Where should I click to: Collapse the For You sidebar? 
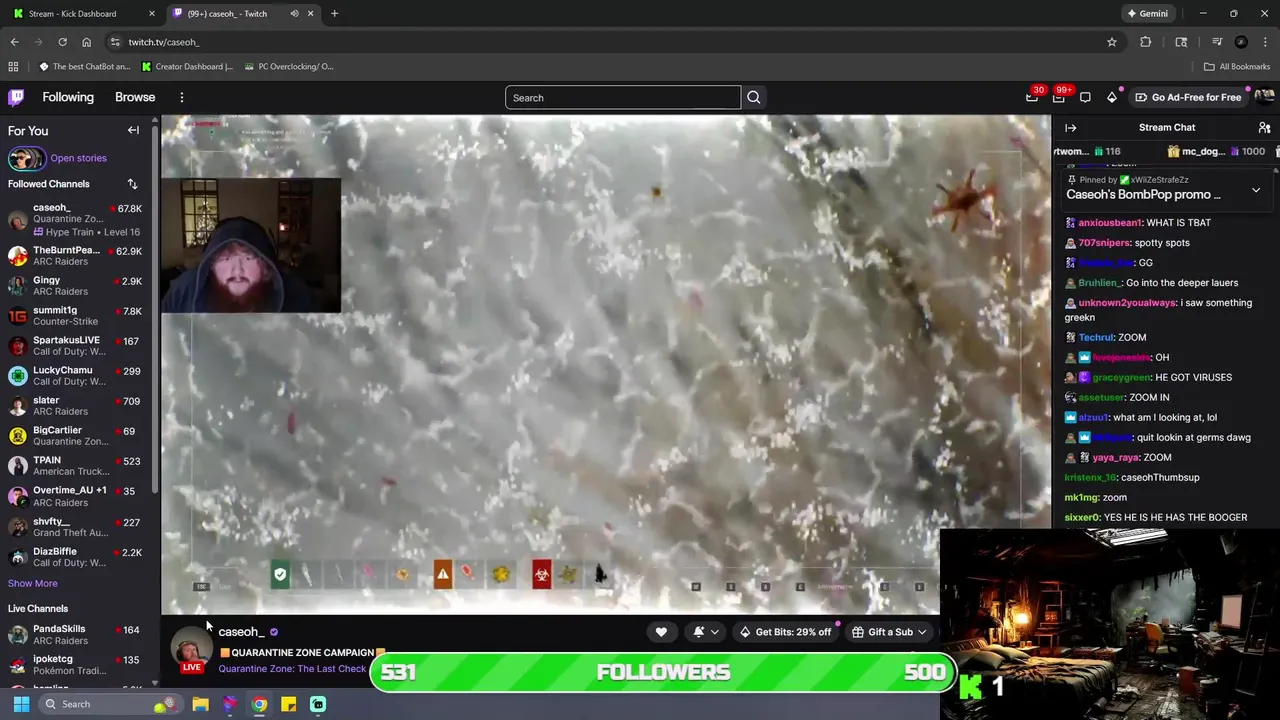(x=133, y=130)
